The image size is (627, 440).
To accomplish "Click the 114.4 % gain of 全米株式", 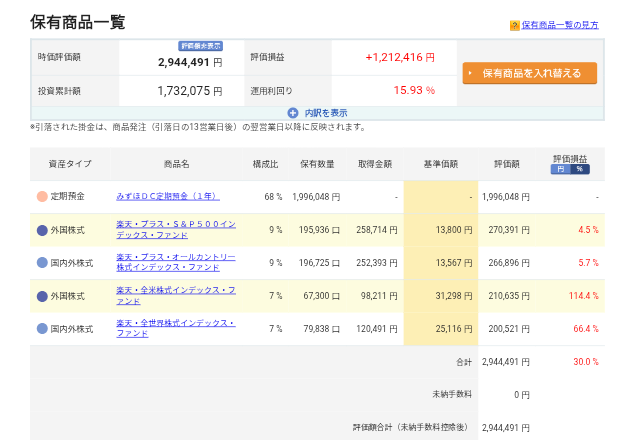I will tap(583, 296).
